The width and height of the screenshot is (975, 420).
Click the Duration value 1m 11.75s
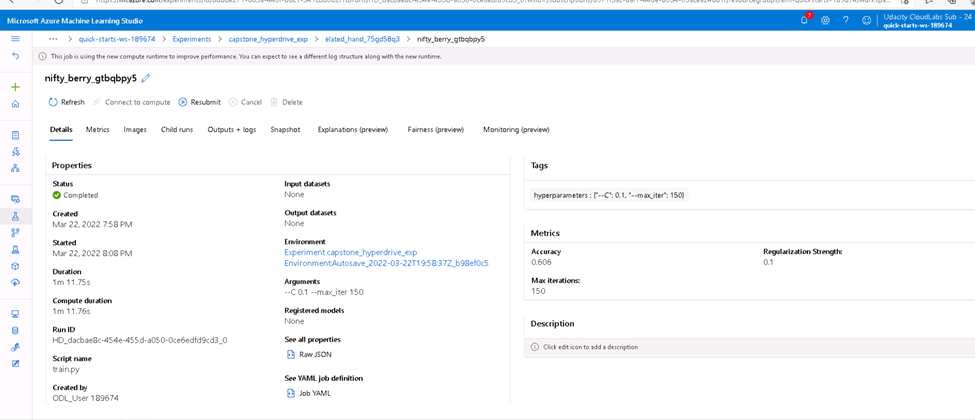point(70,282)
